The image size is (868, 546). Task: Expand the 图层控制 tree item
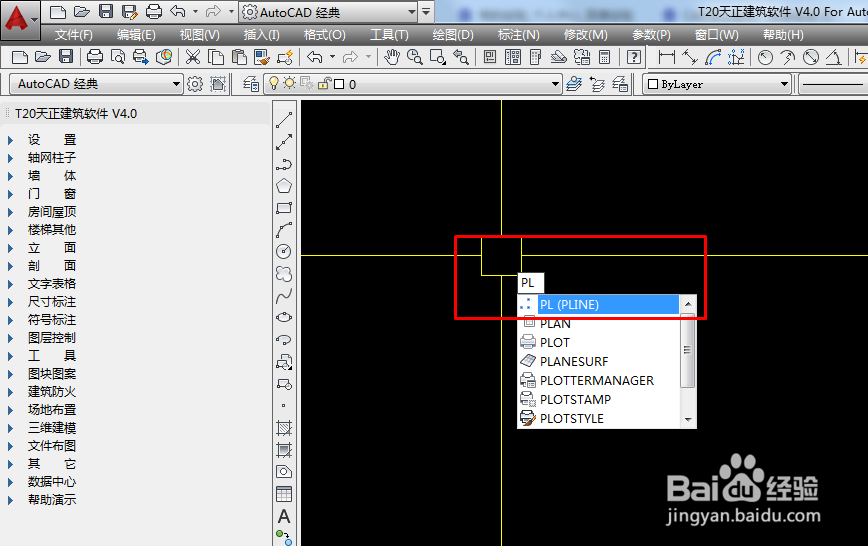pos(10,338)
